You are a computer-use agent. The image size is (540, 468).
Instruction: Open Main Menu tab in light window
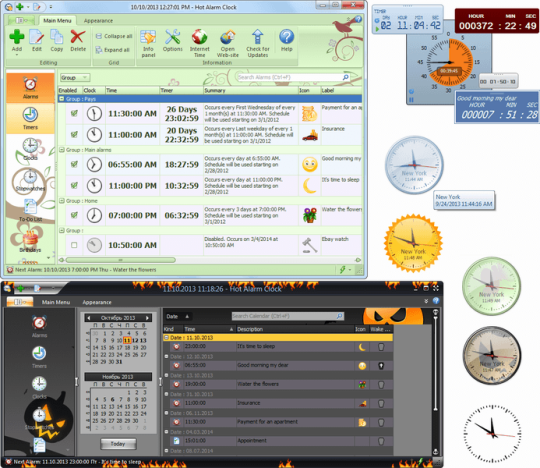pyautogui.click(x=57, y=21)
